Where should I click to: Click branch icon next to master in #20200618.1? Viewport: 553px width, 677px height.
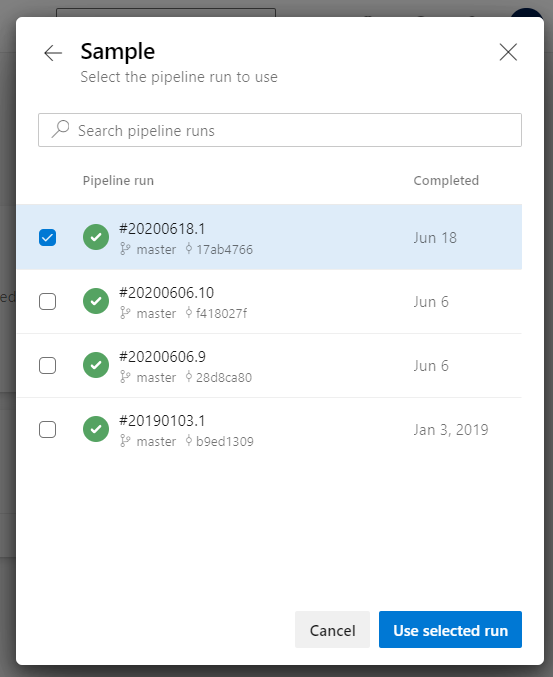tap(125, 249)
